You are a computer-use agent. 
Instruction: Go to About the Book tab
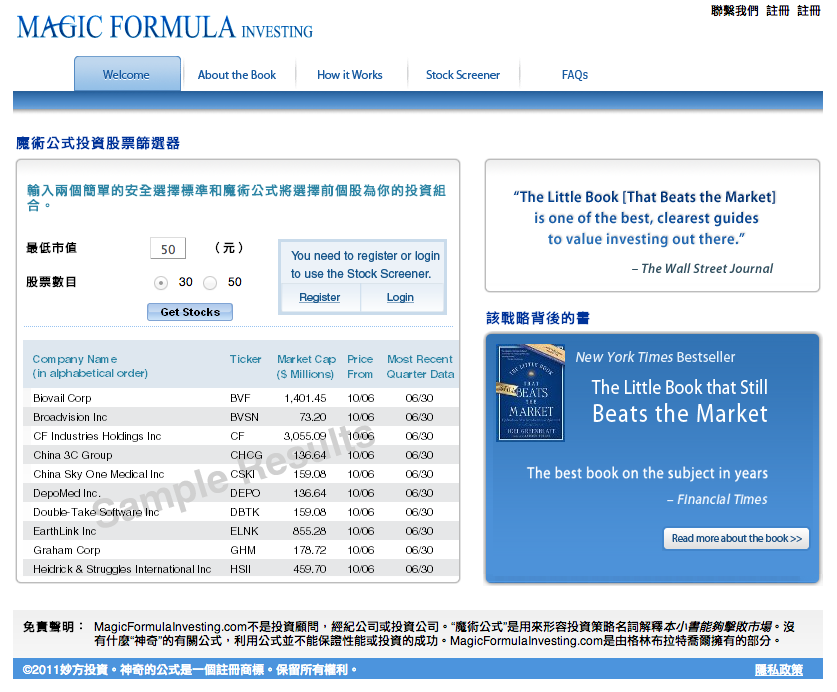coord(237,75)
